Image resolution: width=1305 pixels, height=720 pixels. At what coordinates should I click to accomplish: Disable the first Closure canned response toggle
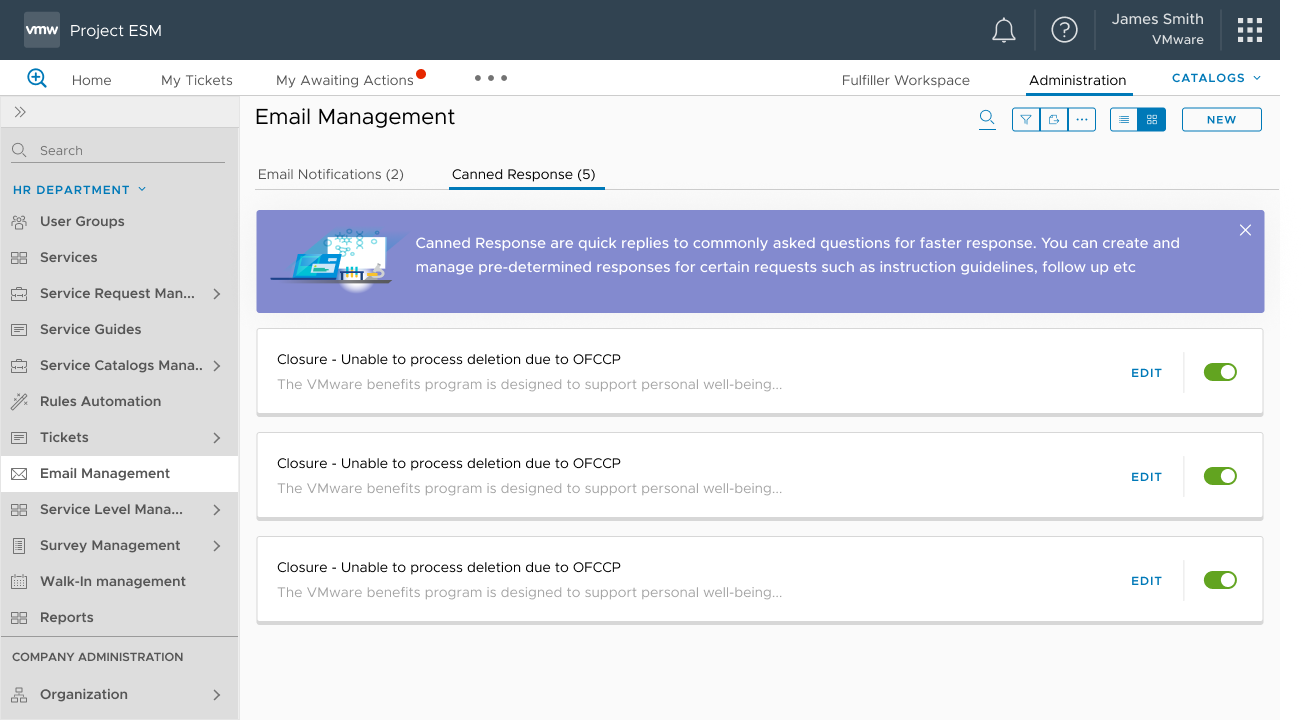[1220, 371]
